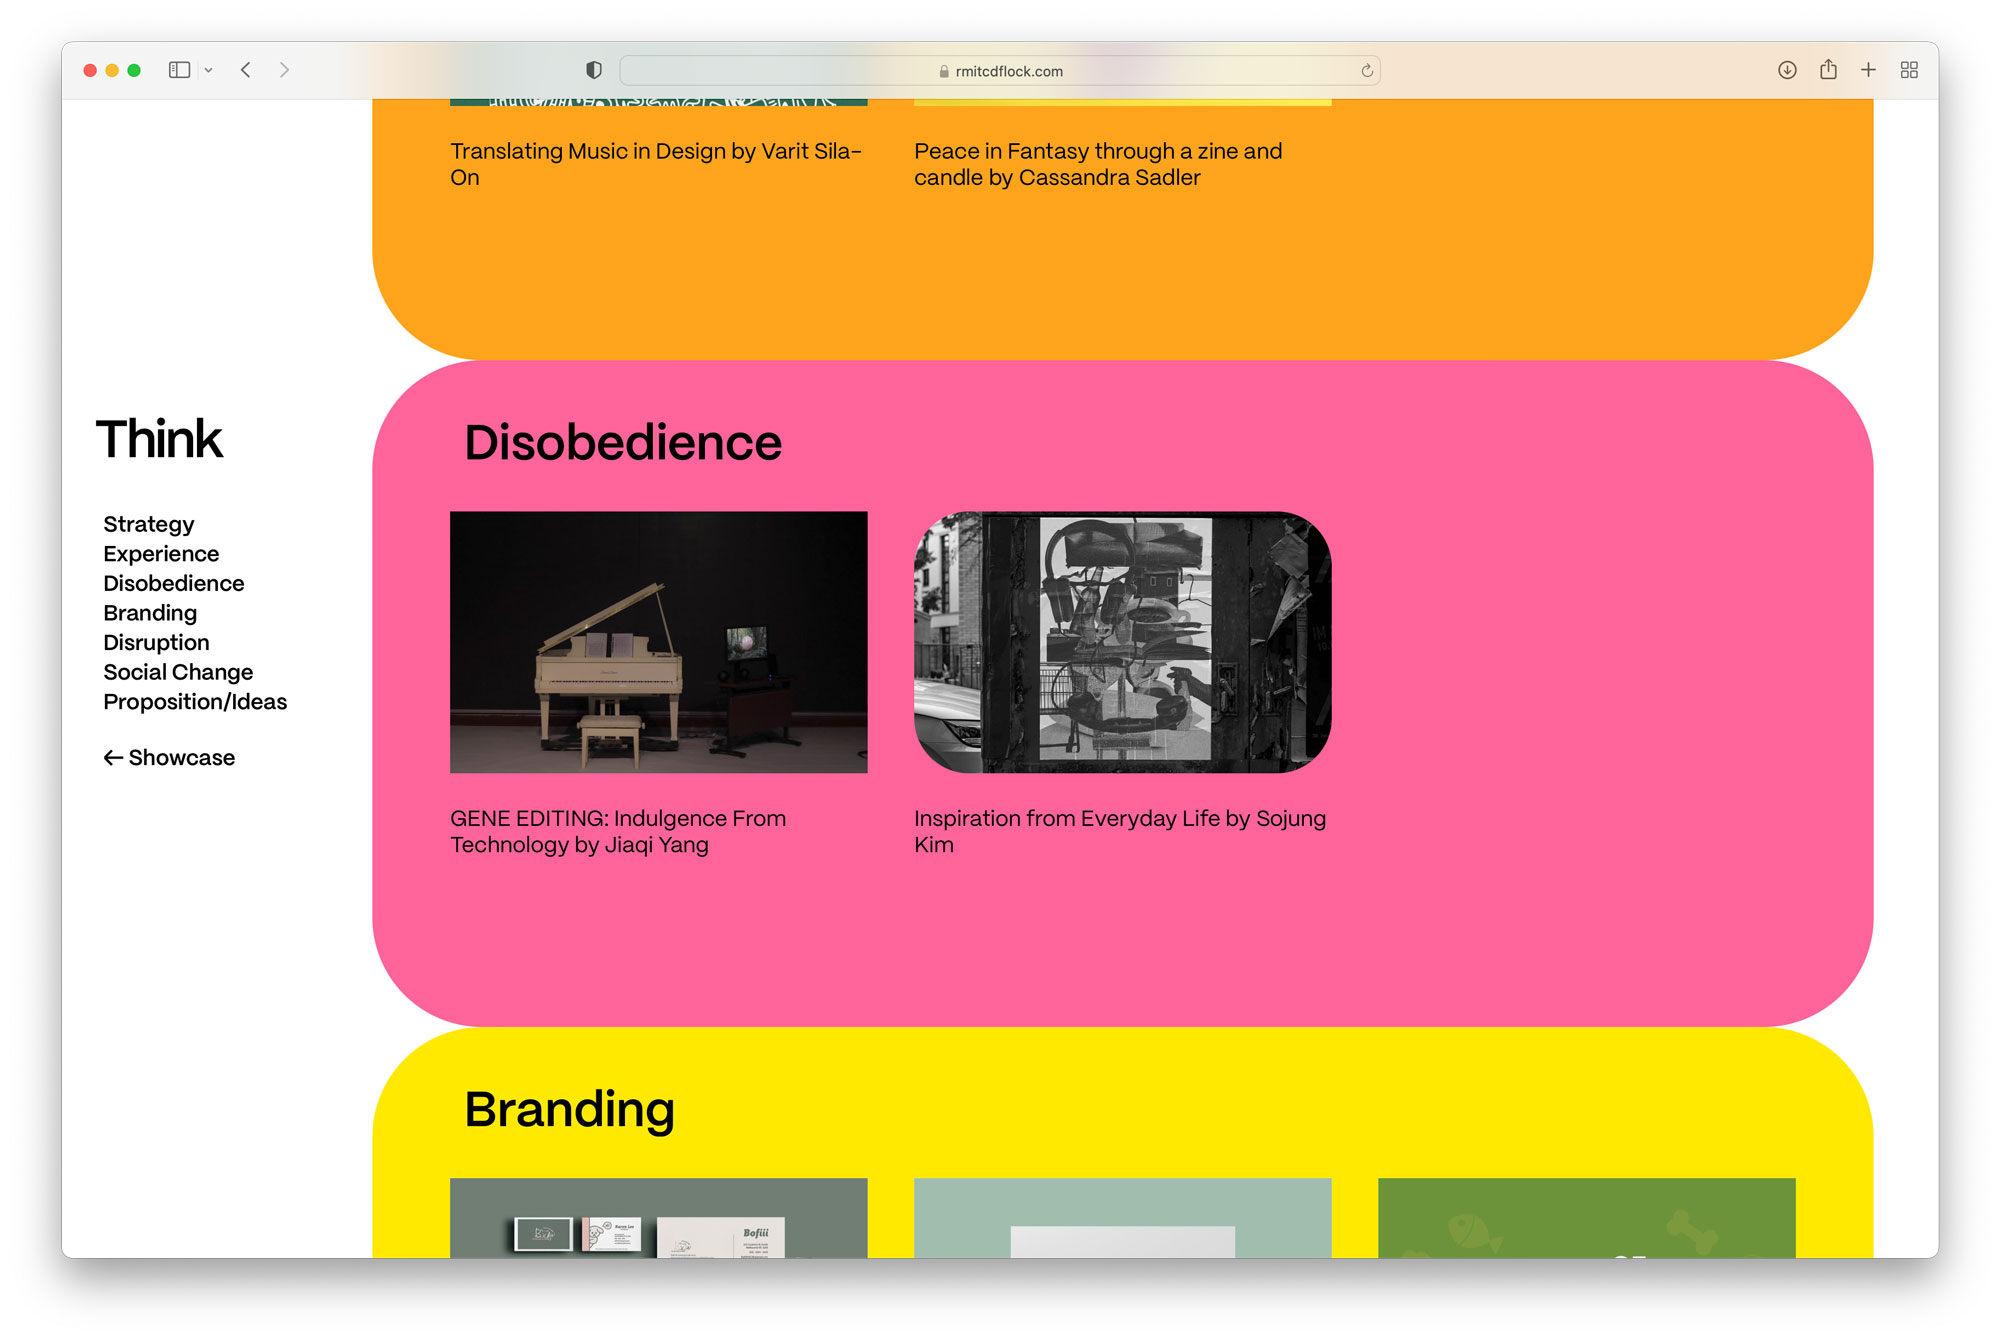Viewport: 2000px width, 1339px height.
Task: Open the black-and-white collage poster thumbnail
Action: click(x=1122, y=642)
